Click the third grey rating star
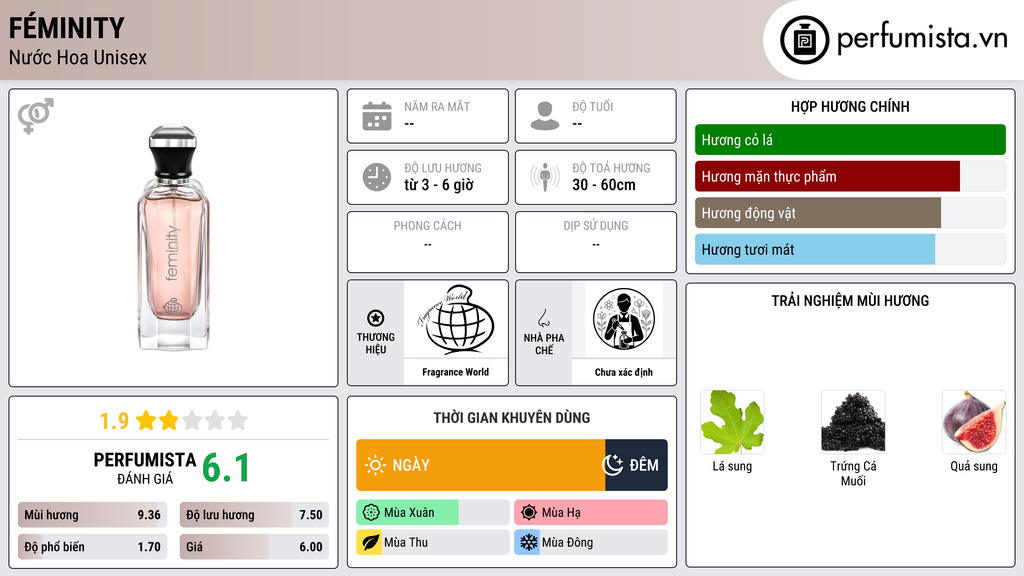The image size is (1024, 576). click(191, 420)
